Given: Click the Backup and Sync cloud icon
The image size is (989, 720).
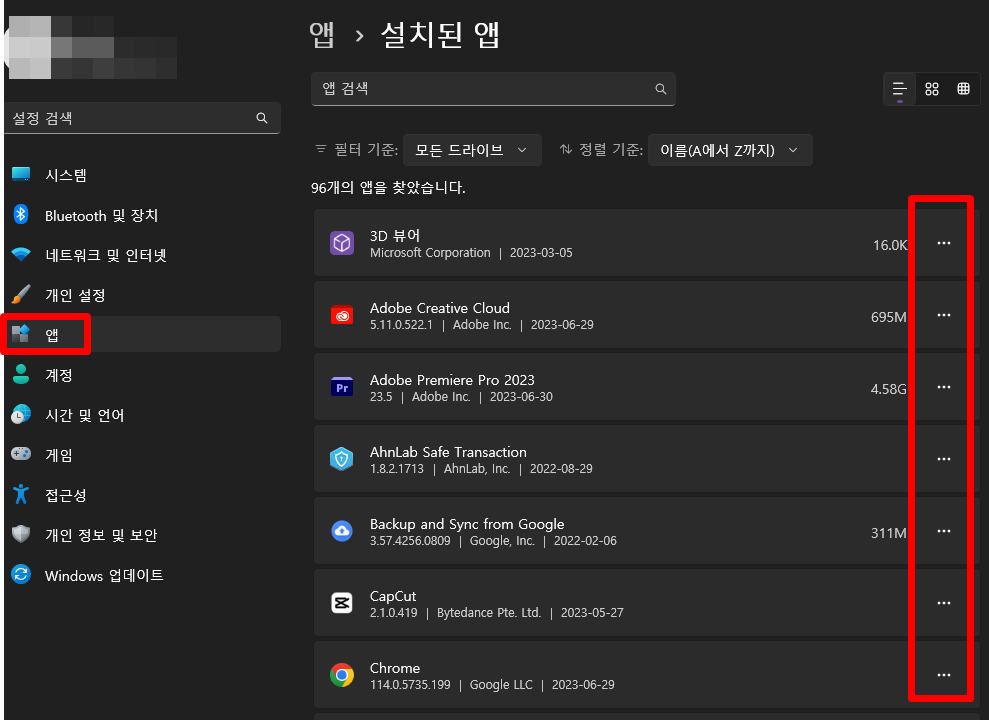Looking at the screenshot, I should click(x=342, y=531).
